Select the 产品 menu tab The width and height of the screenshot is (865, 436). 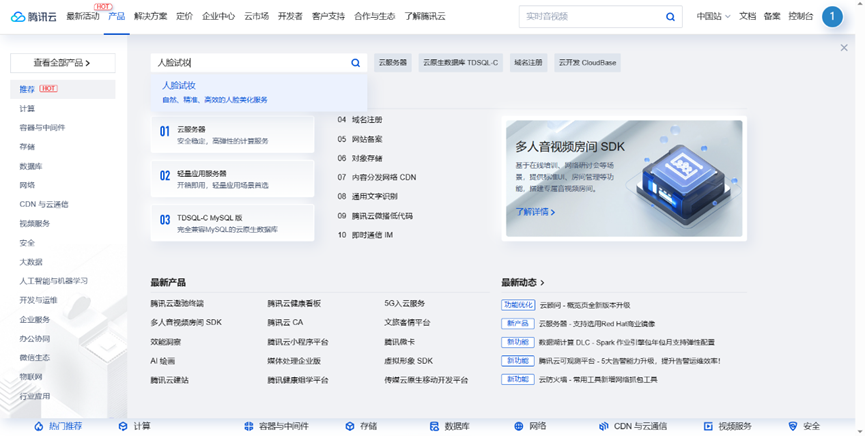pyautogui.click(x=116, y=17)
